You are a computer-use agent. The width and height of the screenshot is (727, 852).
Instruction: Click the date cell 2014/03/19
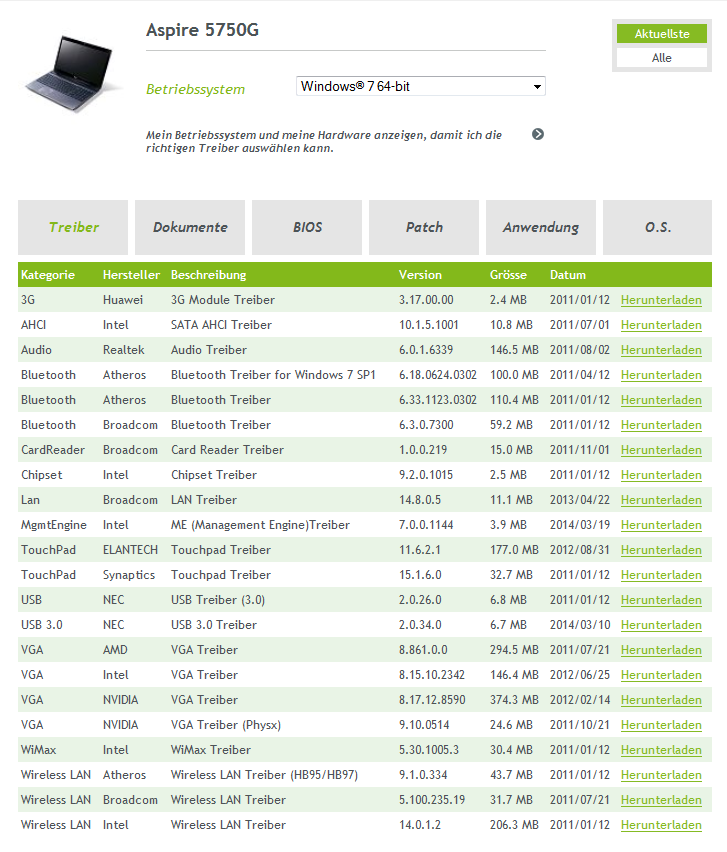(x=580, y=525)
